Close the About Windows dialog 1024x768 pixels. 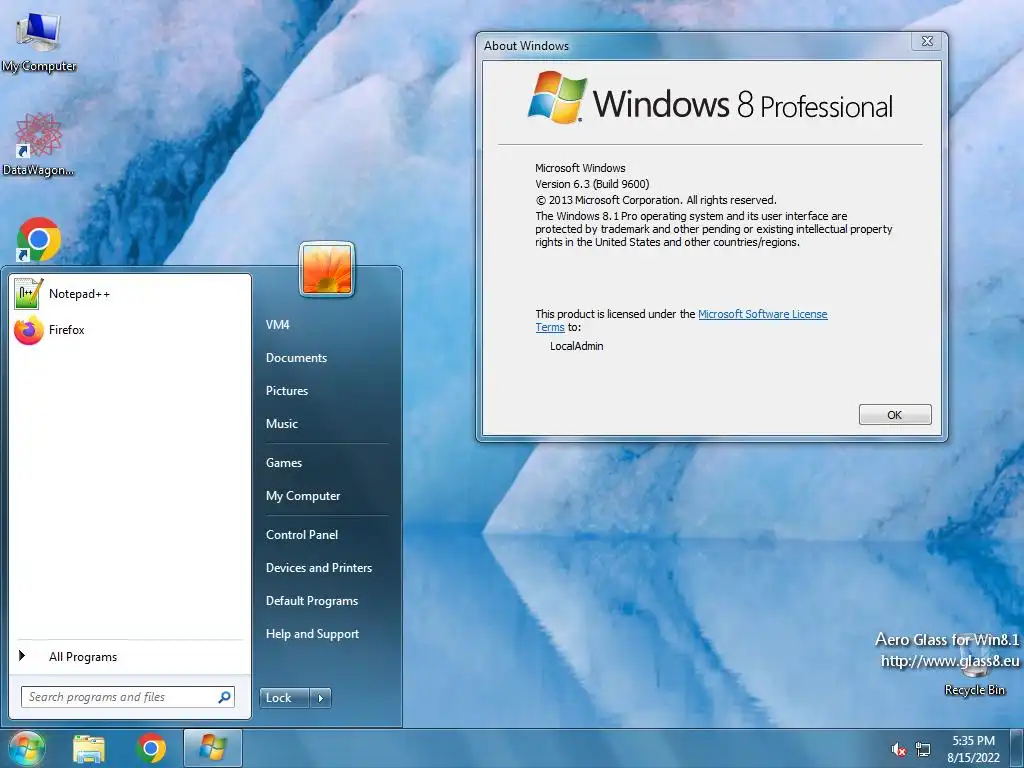pyautogui.click(x=927, y=41)
